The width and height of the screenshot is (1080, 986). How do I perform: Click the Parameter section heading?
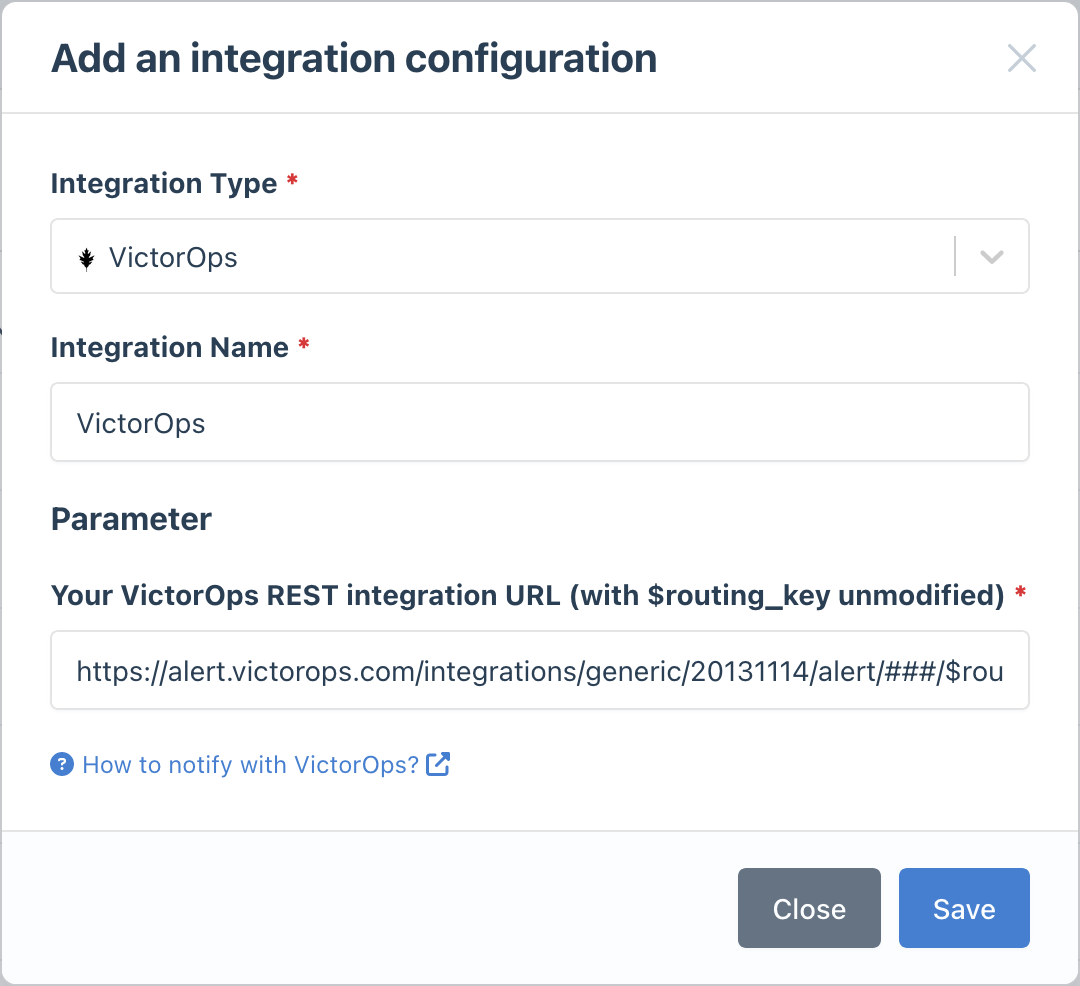click(130, 519)
